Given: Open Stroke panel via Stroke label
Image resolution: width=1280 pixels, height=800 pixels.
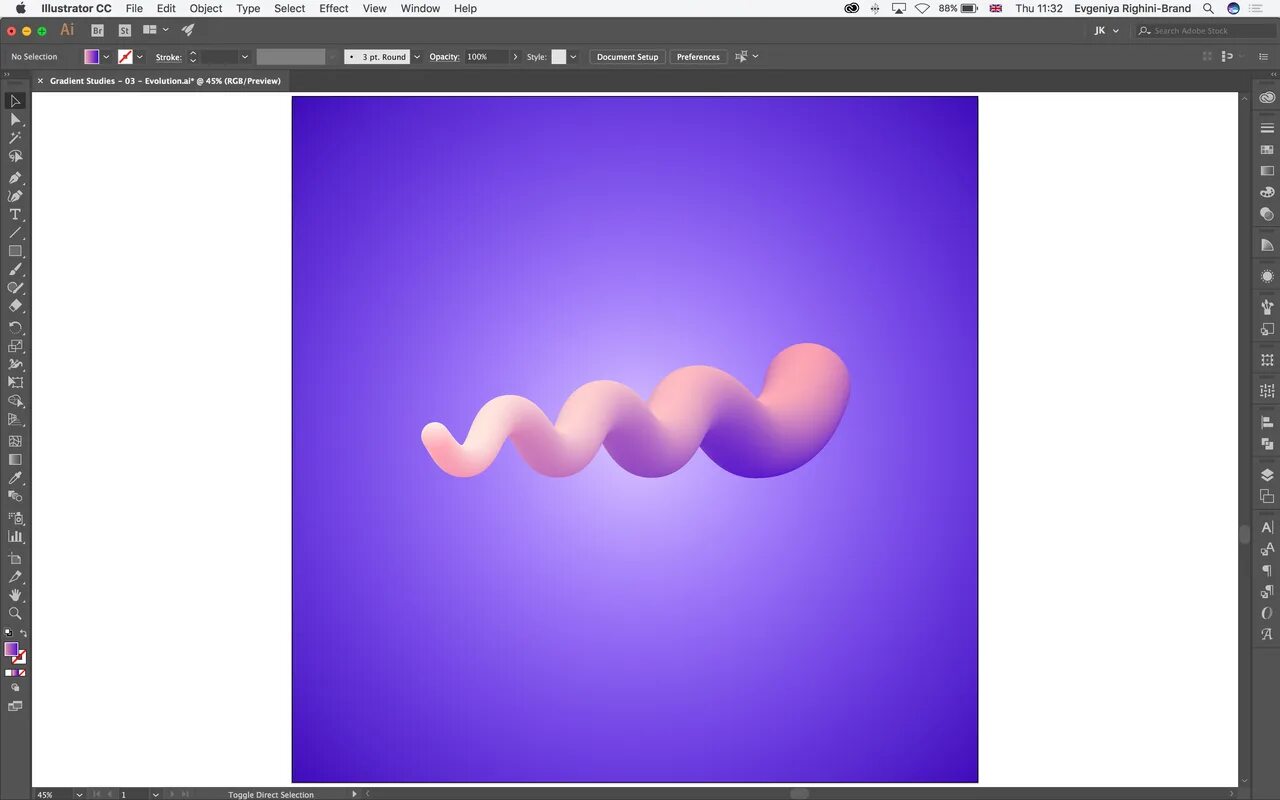Looking at the screenshot, I should click(x=168, y=57).
